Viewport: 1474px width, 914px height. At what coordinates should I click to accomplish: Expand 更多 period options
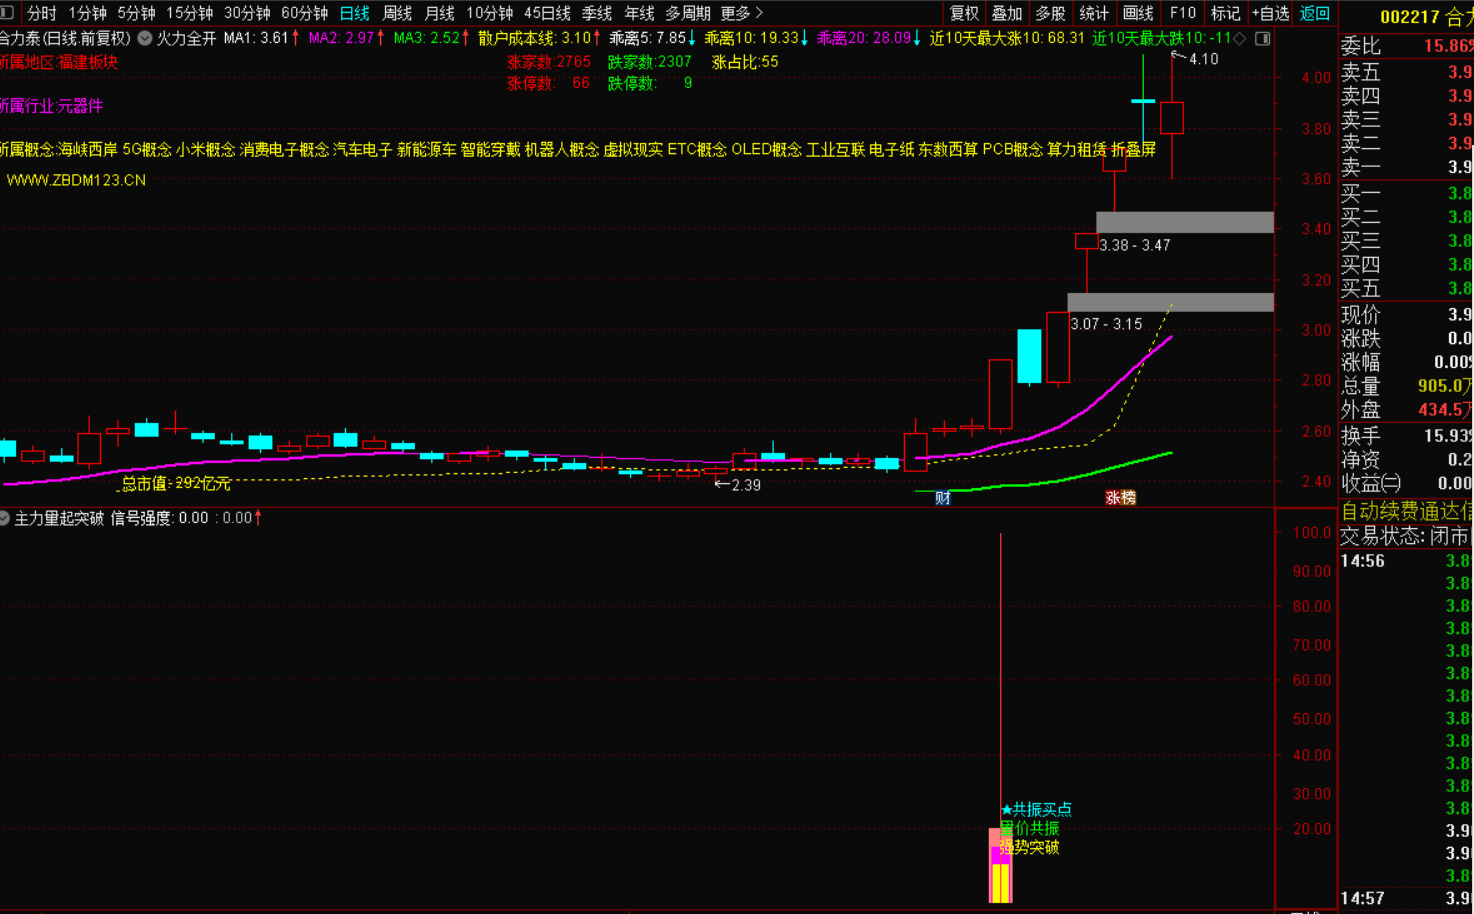(741, 13)
